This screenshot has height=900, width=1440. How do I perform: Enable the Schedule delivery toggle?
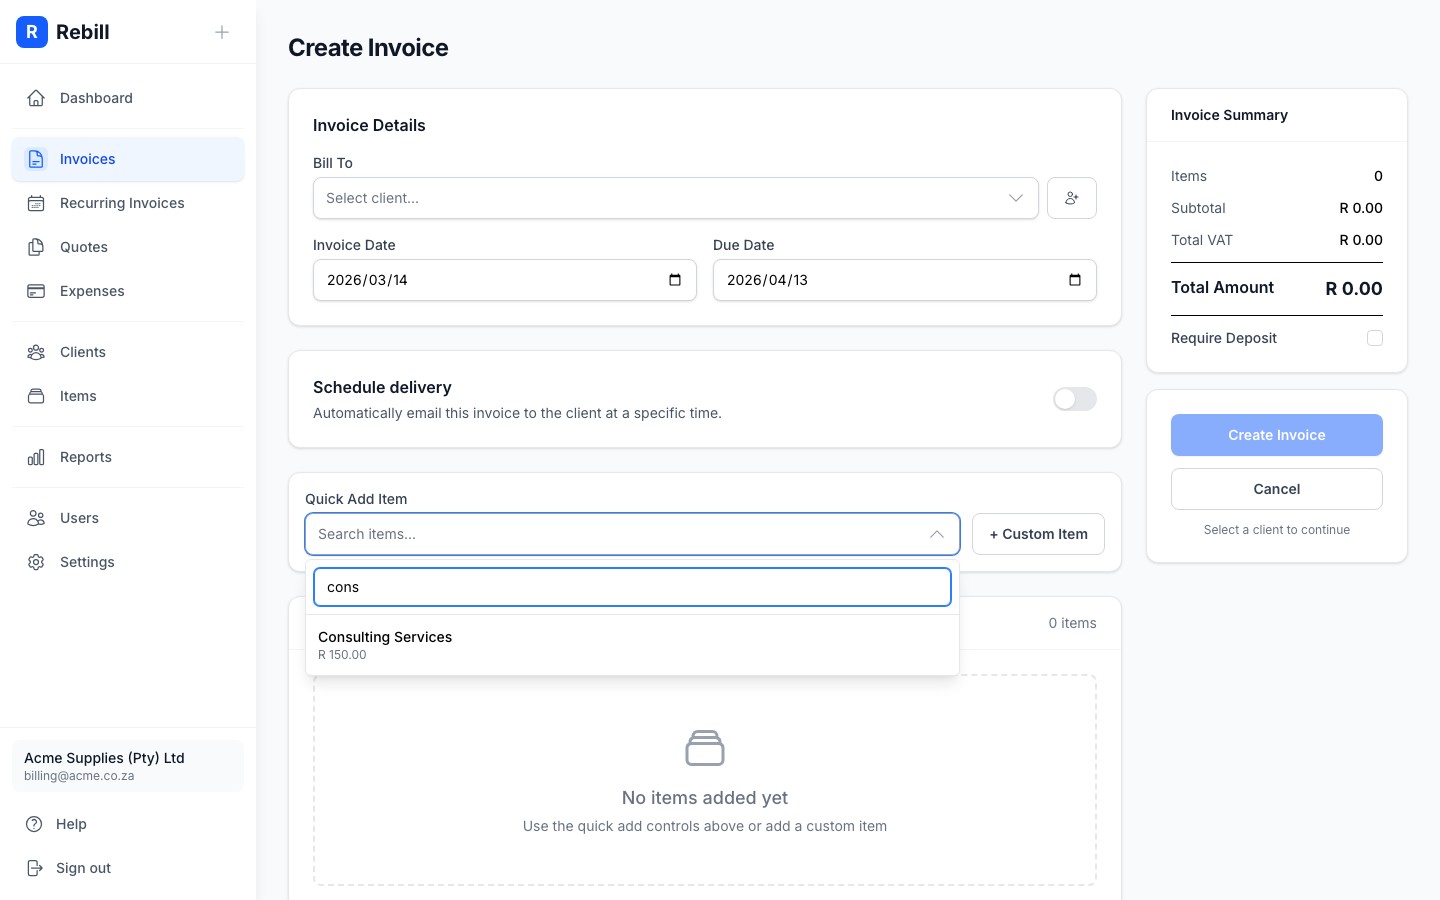click(1075, 399)
